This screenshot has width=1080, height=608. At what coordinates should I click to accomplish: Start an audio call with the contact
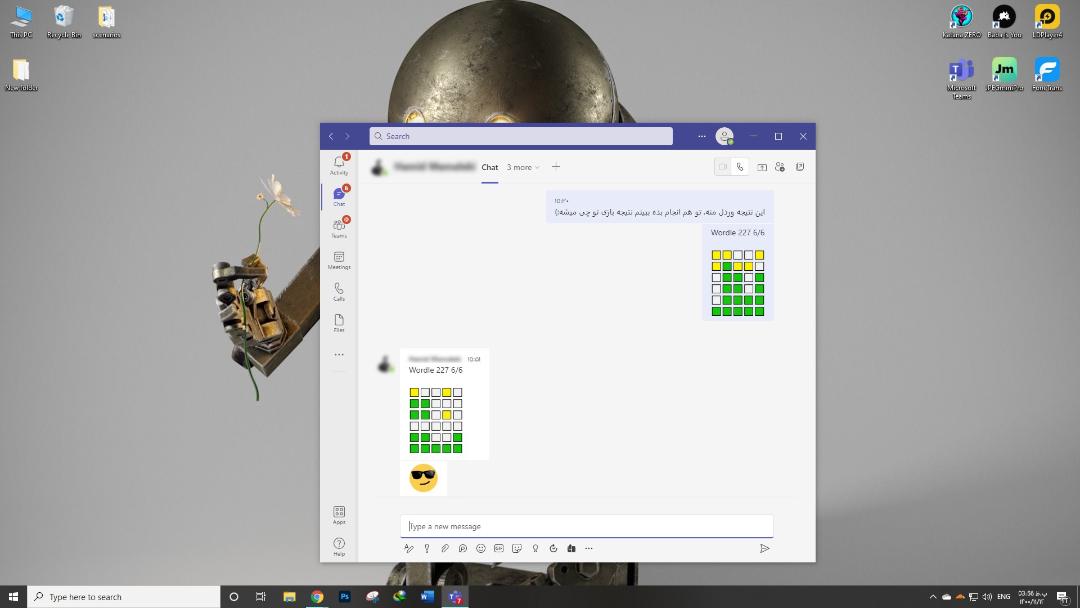(x=740, y=167)
